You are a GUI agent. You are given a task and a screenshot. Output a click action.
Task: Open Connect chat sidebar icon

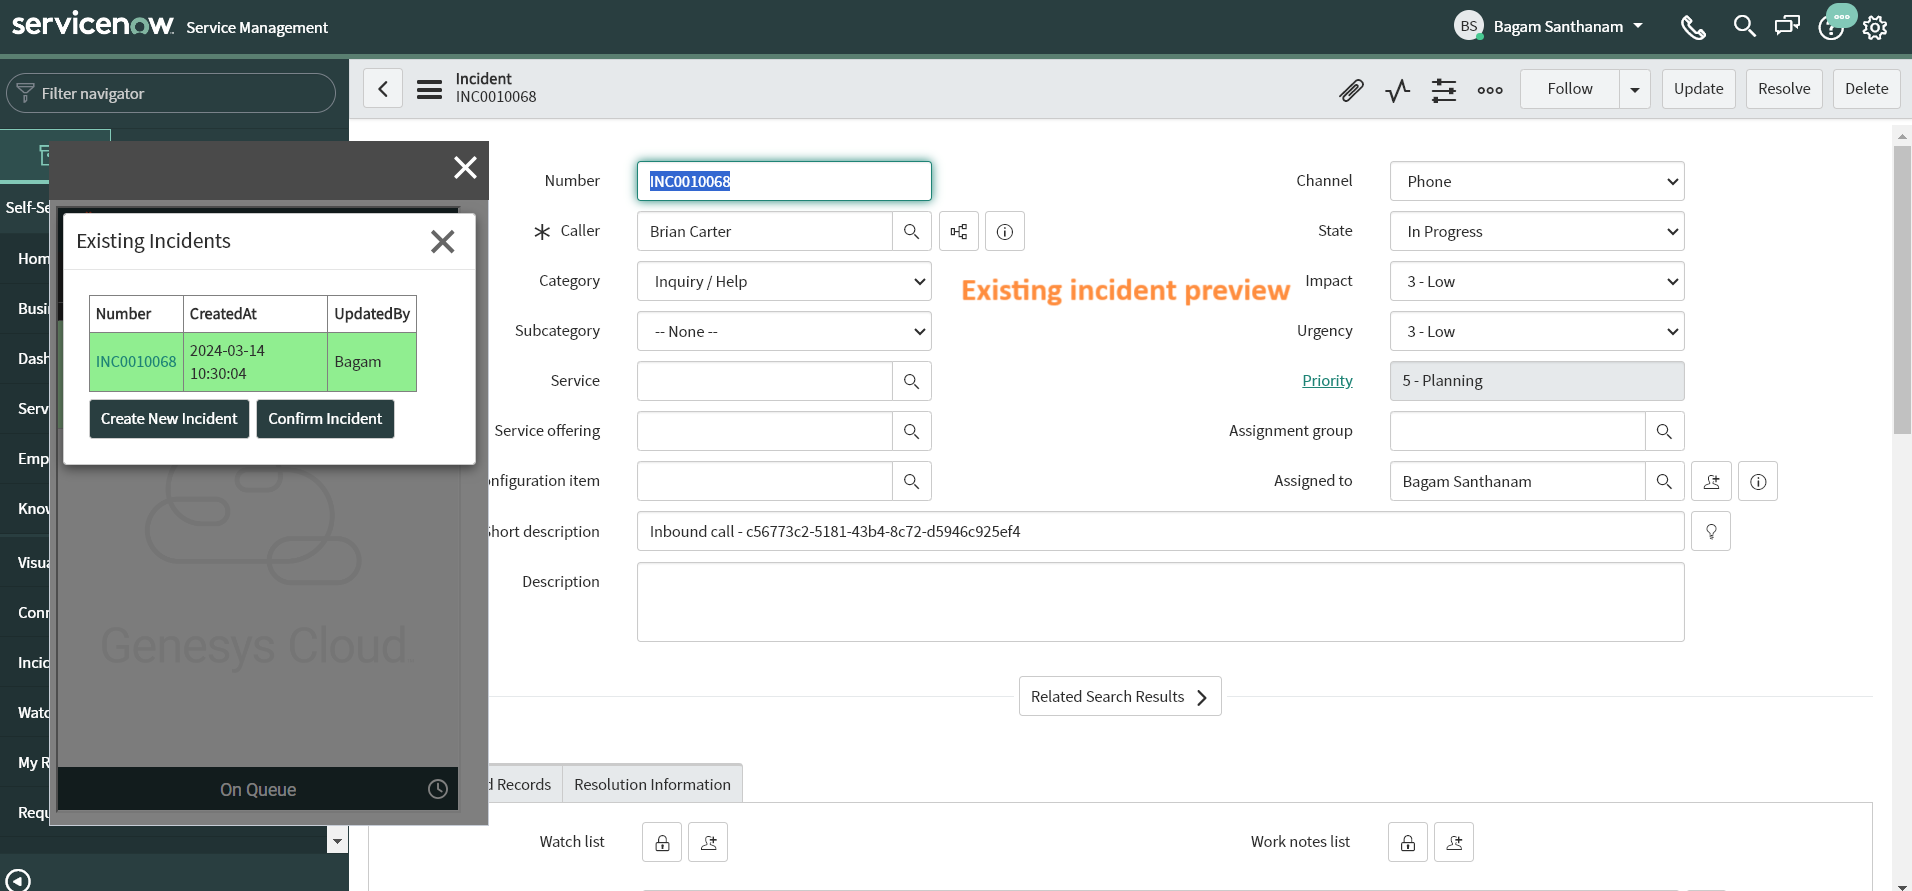1787,26
